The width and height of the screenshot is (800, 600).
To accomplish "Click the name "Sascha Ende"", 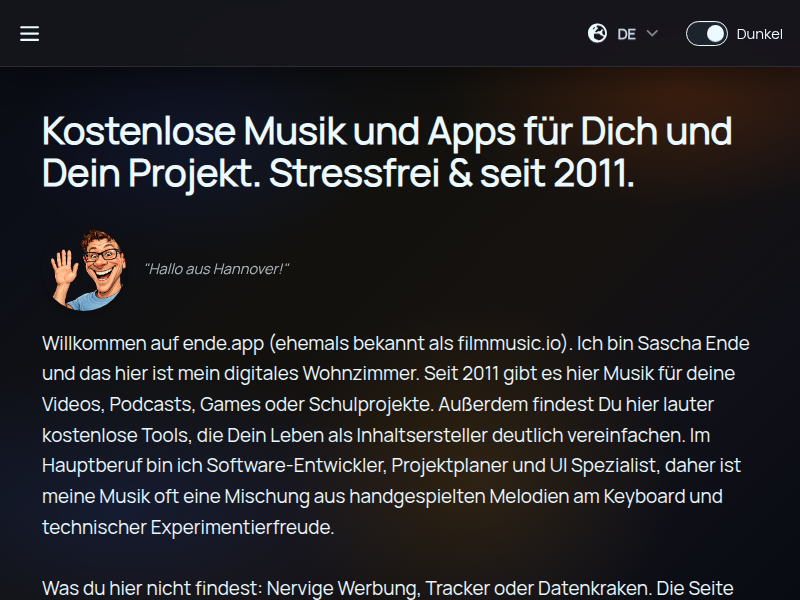I will click(x=693, y=343).
